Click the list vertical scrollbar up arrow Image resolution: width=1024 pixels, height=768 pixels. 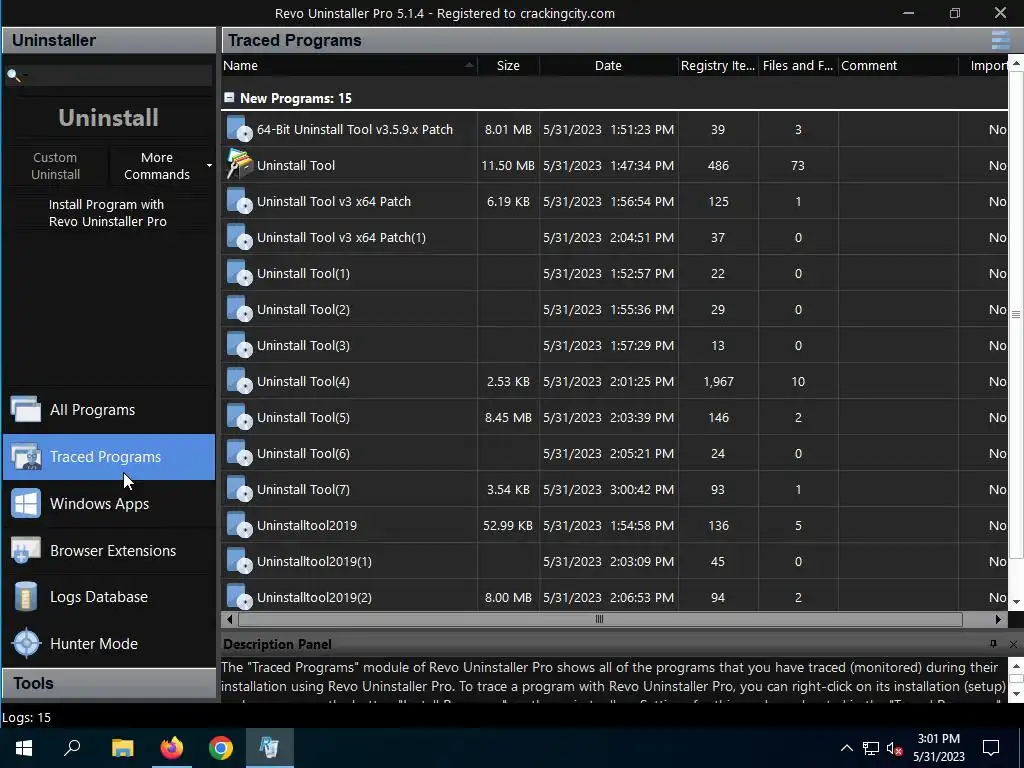click(x=1016, y=63)
